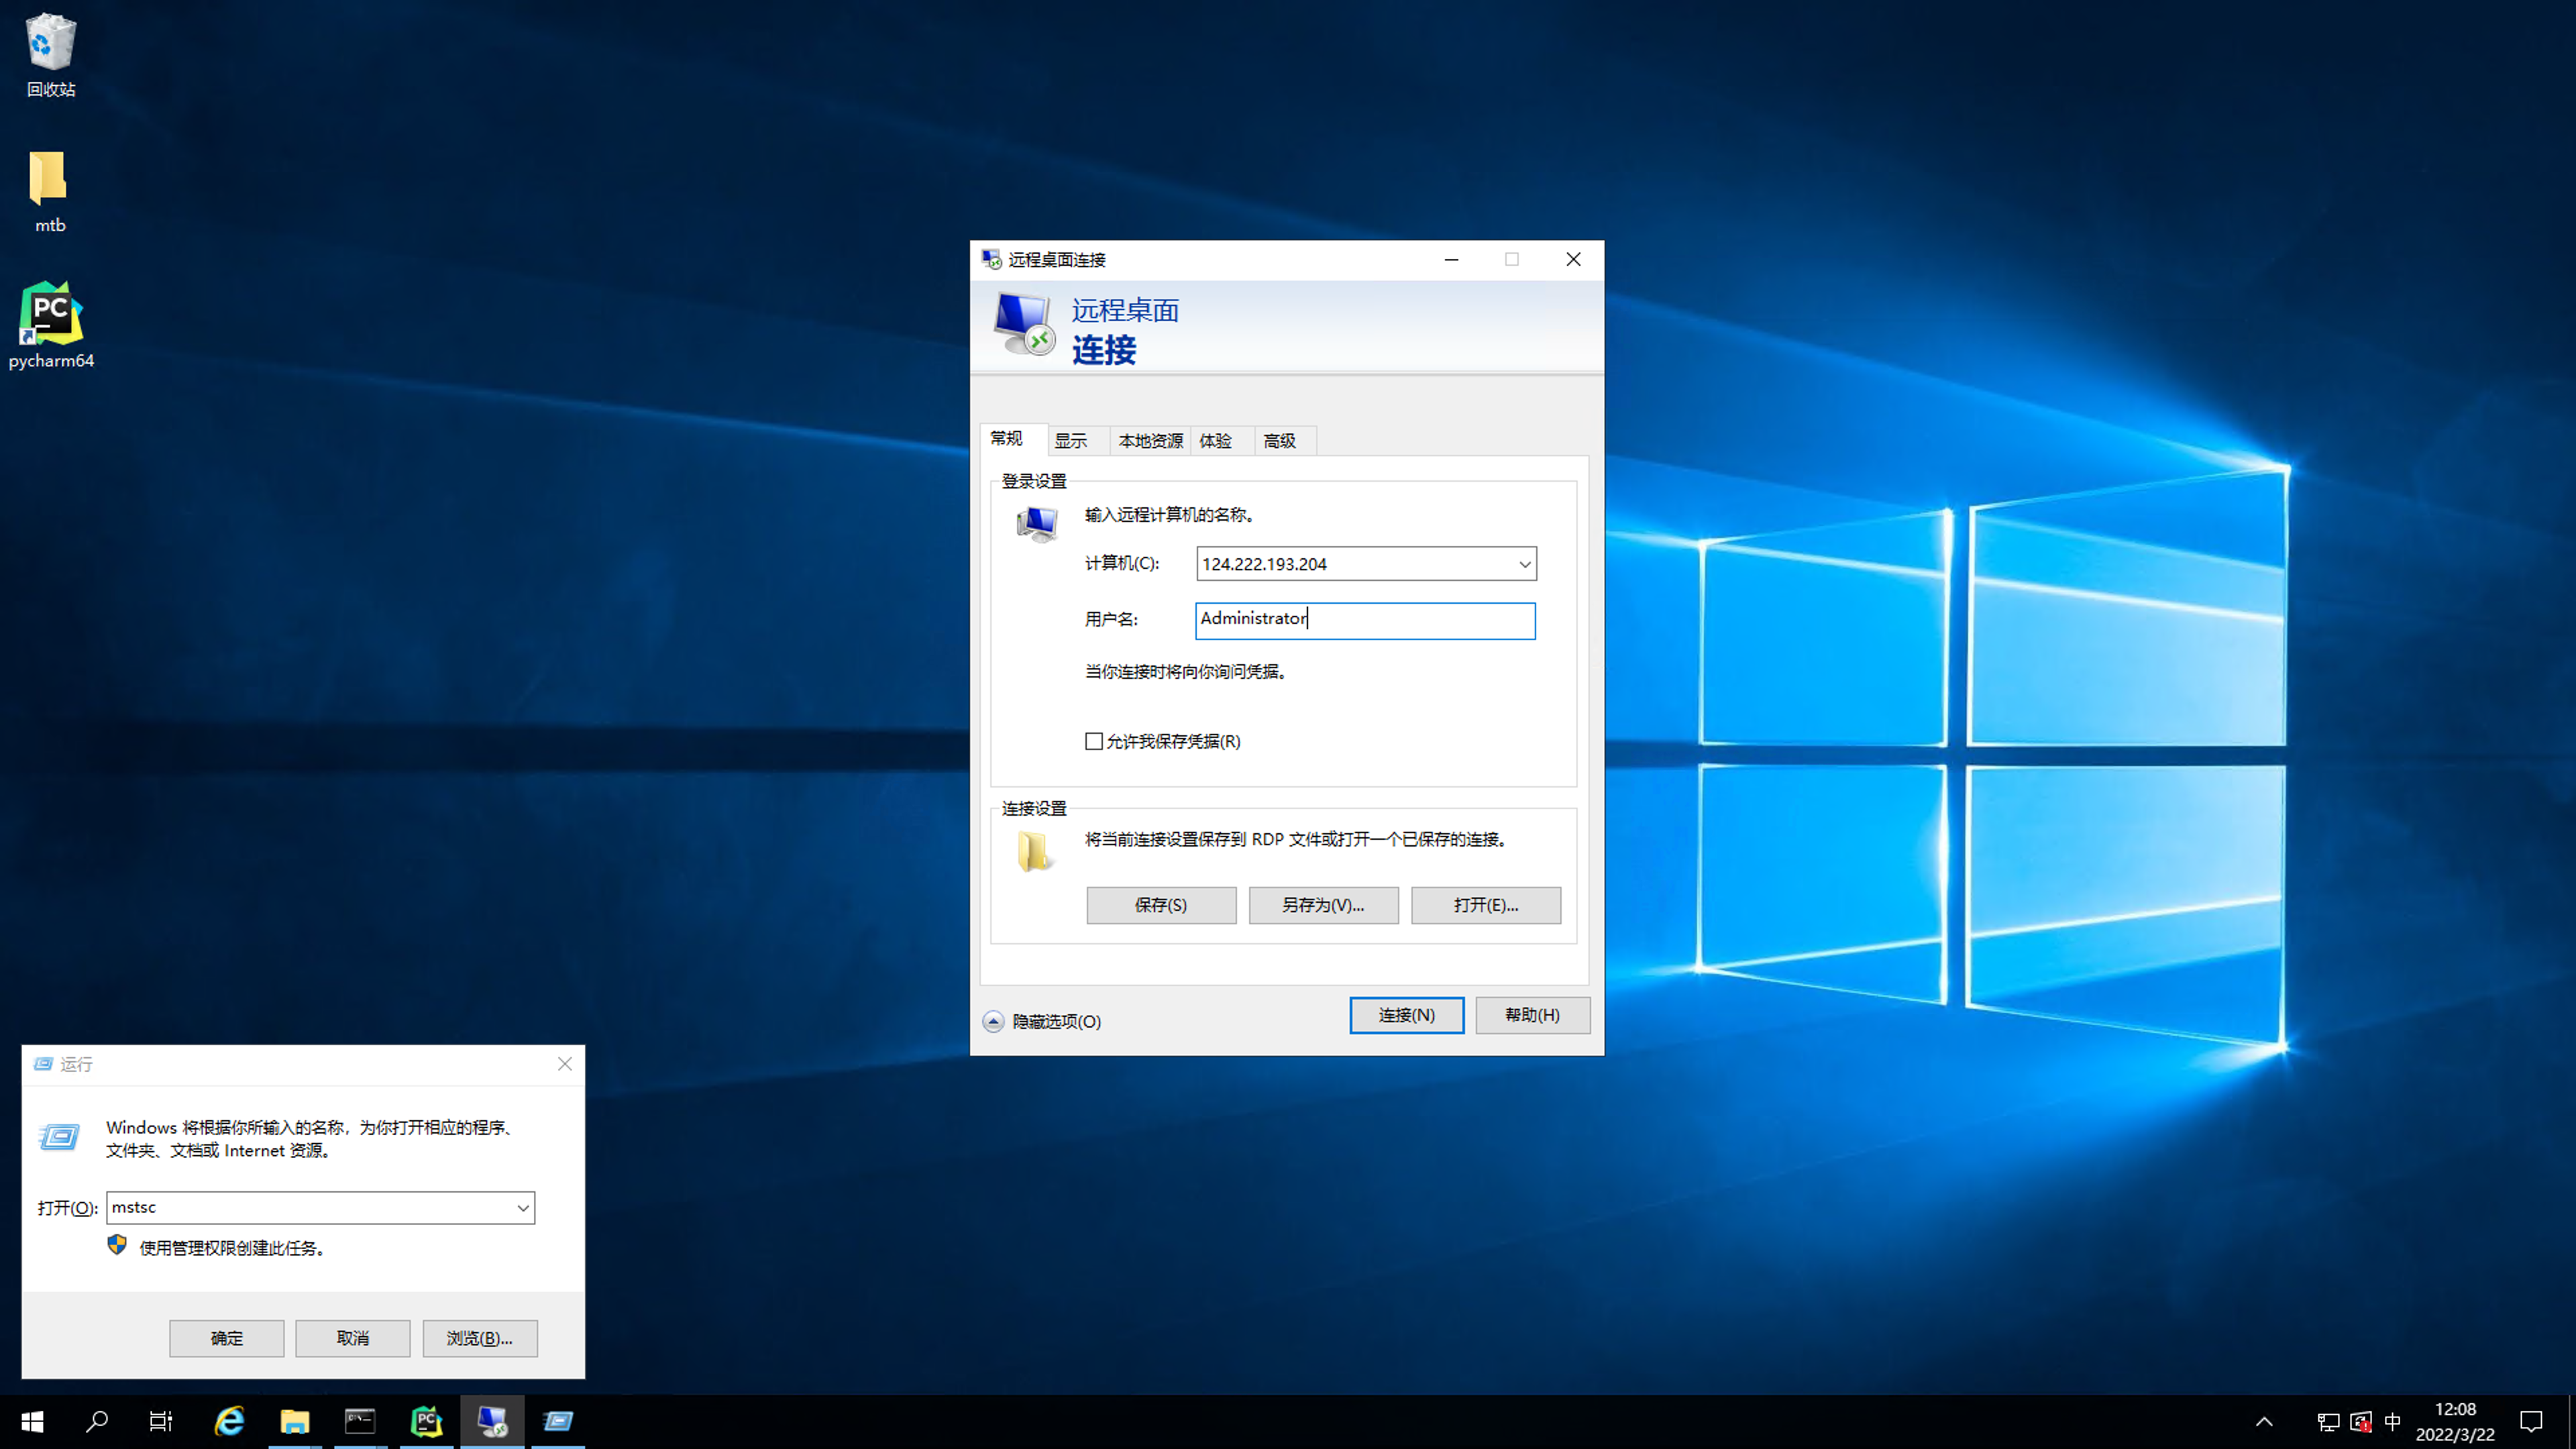Expand the computer address dropdown

(x=1524, y=564)
